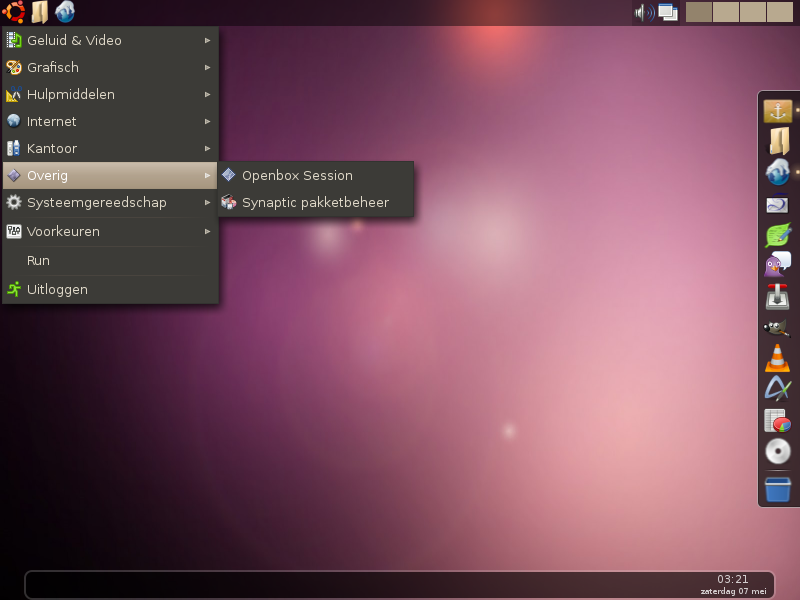Screen dimensions: 800x600
Task: Expand the Hulpmiddelen submenu arrow
Action: pyautogui.click(x=208, y=94)
